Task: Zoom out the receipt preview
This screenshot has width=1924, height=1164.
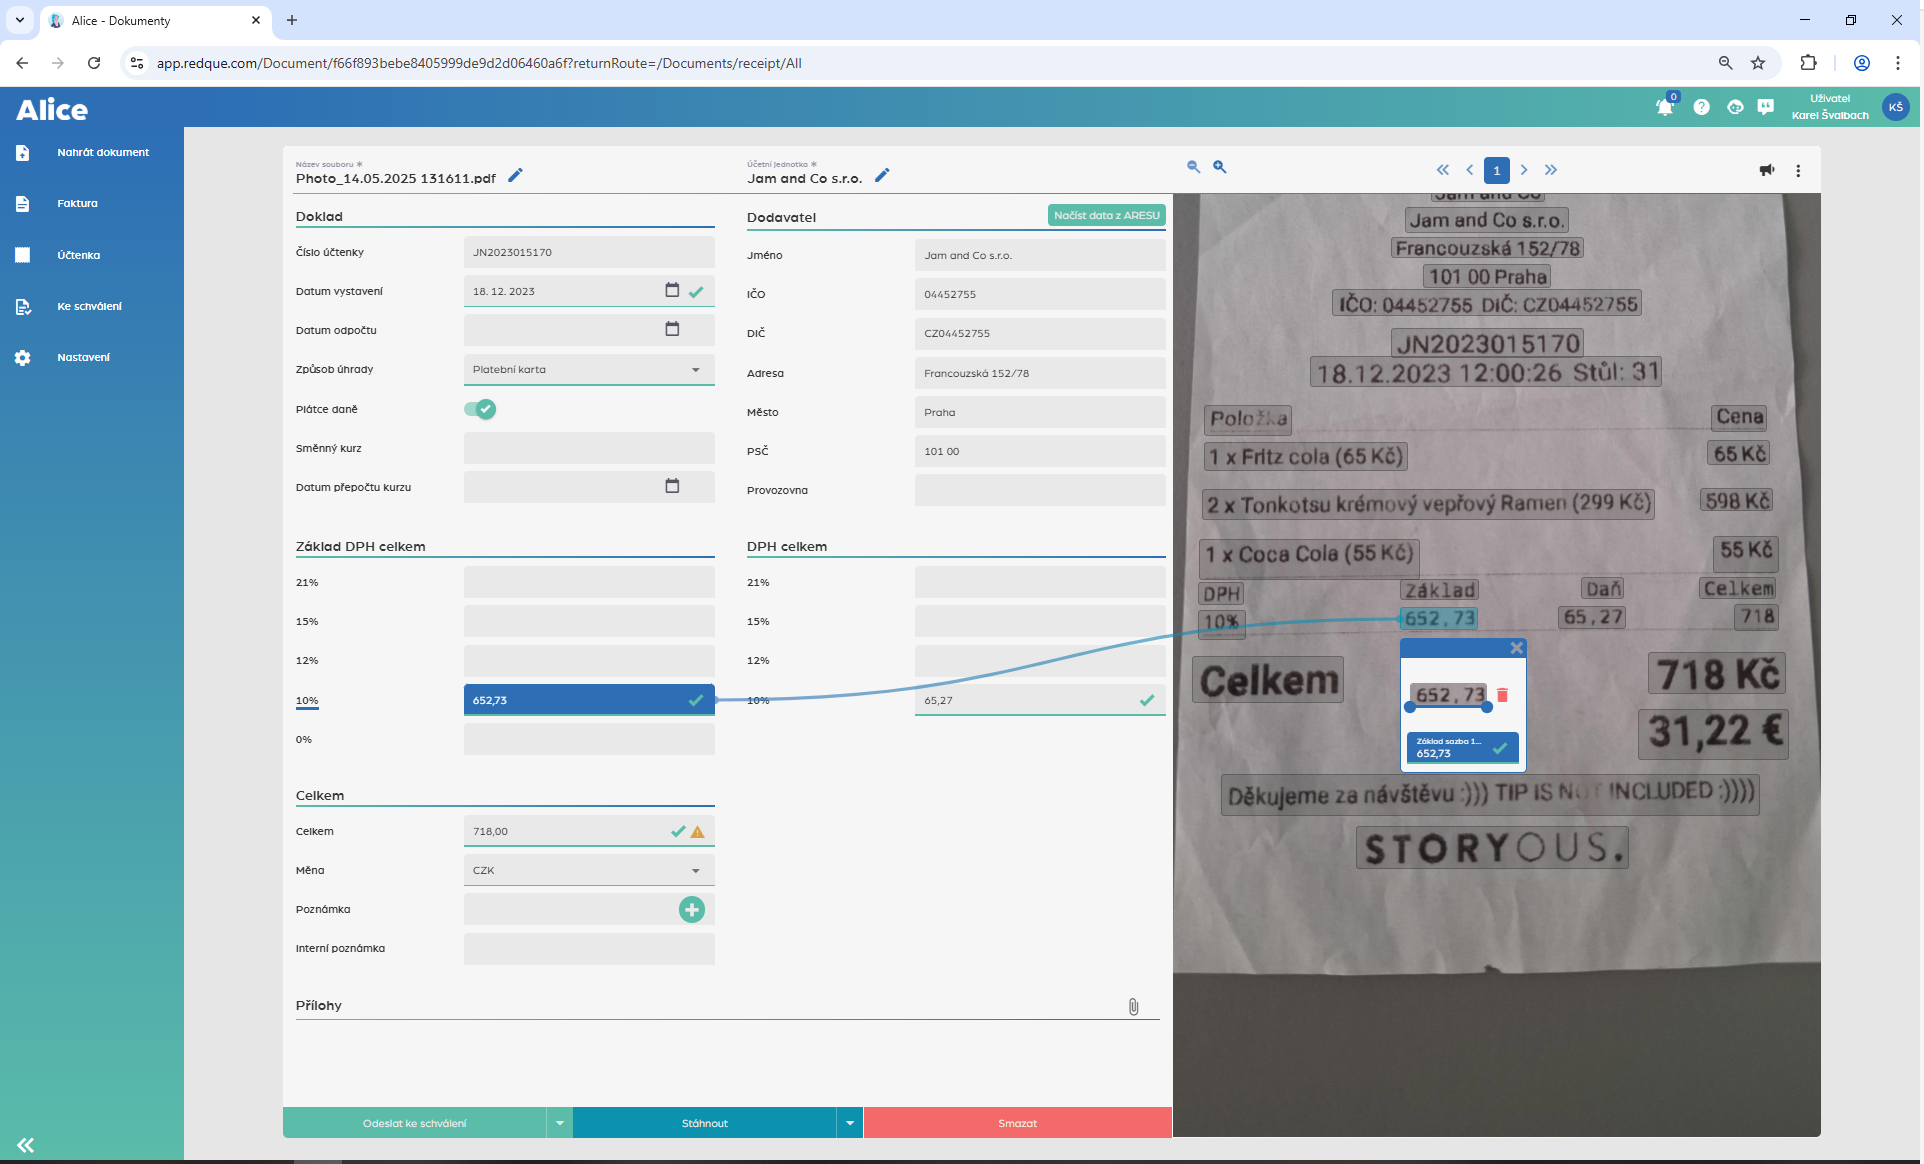Action: click(1193, 167)
